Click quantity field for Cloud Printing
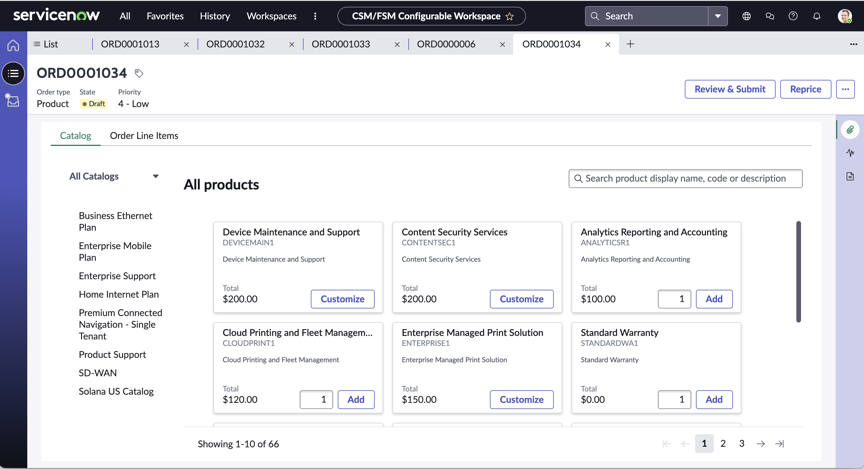864x469 pixels. 316,400
